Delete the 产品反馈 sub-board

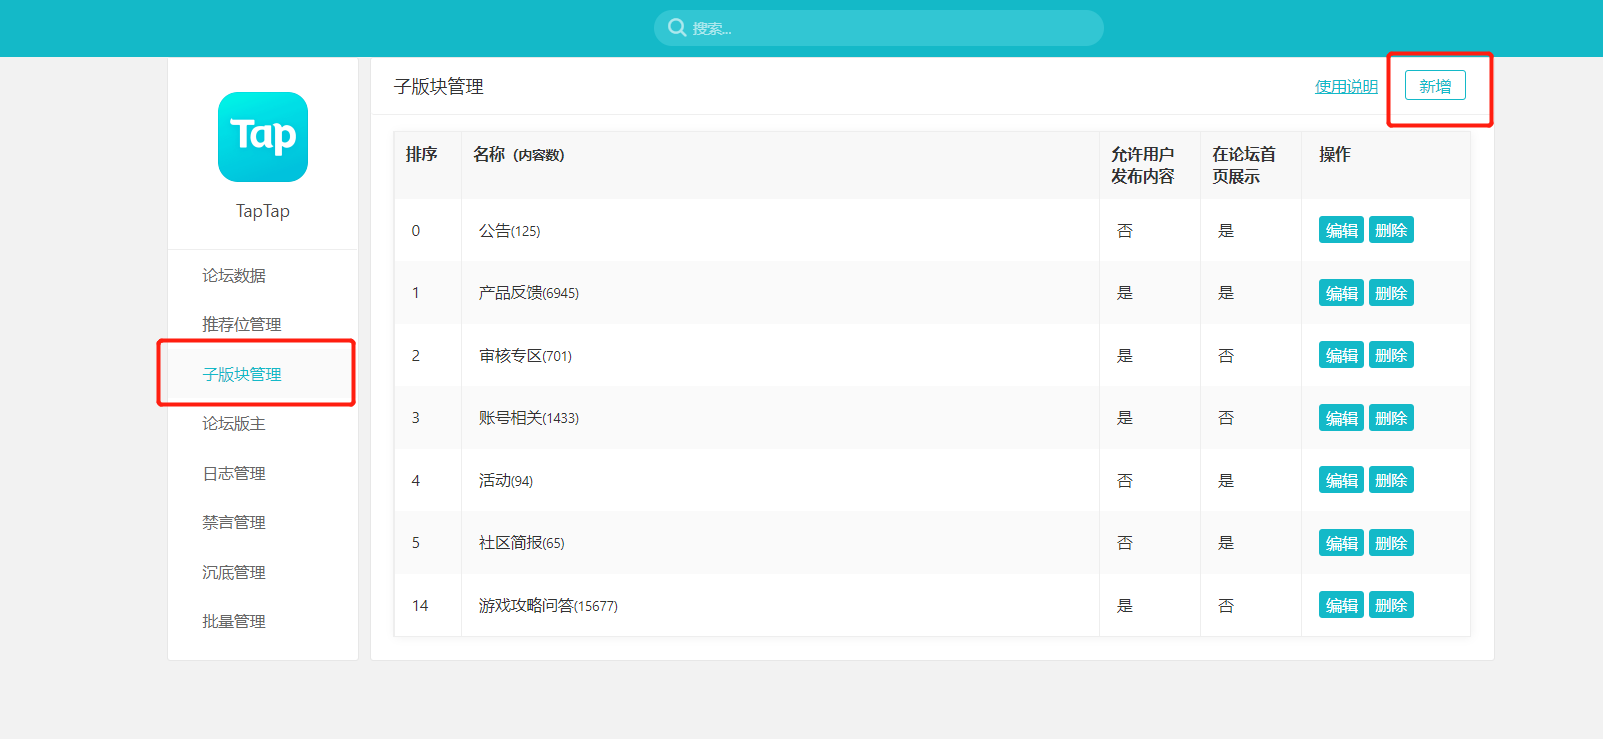tap(1391, 293)
